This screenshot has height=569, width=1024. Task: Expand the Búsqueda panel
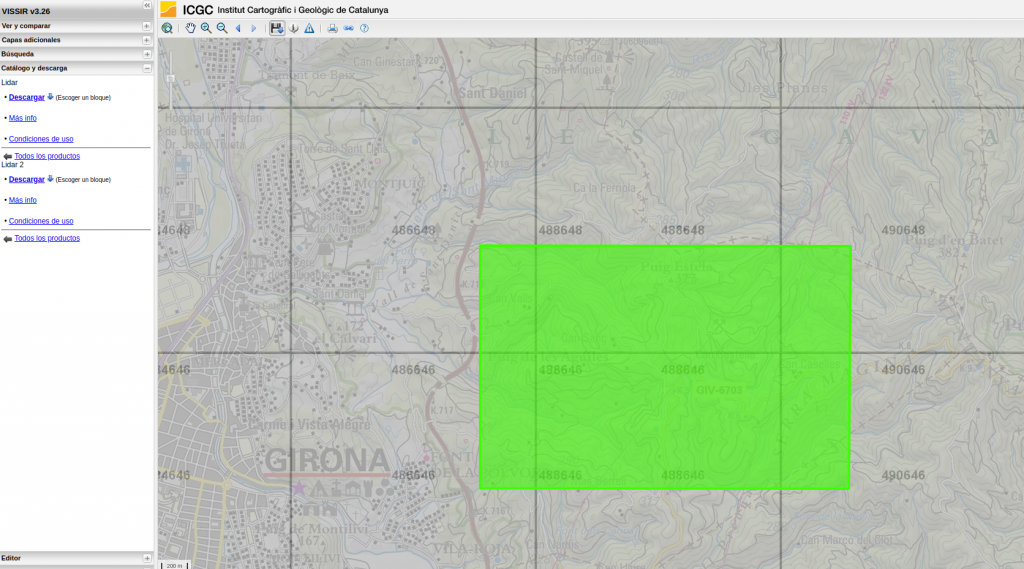click(146, 54)
